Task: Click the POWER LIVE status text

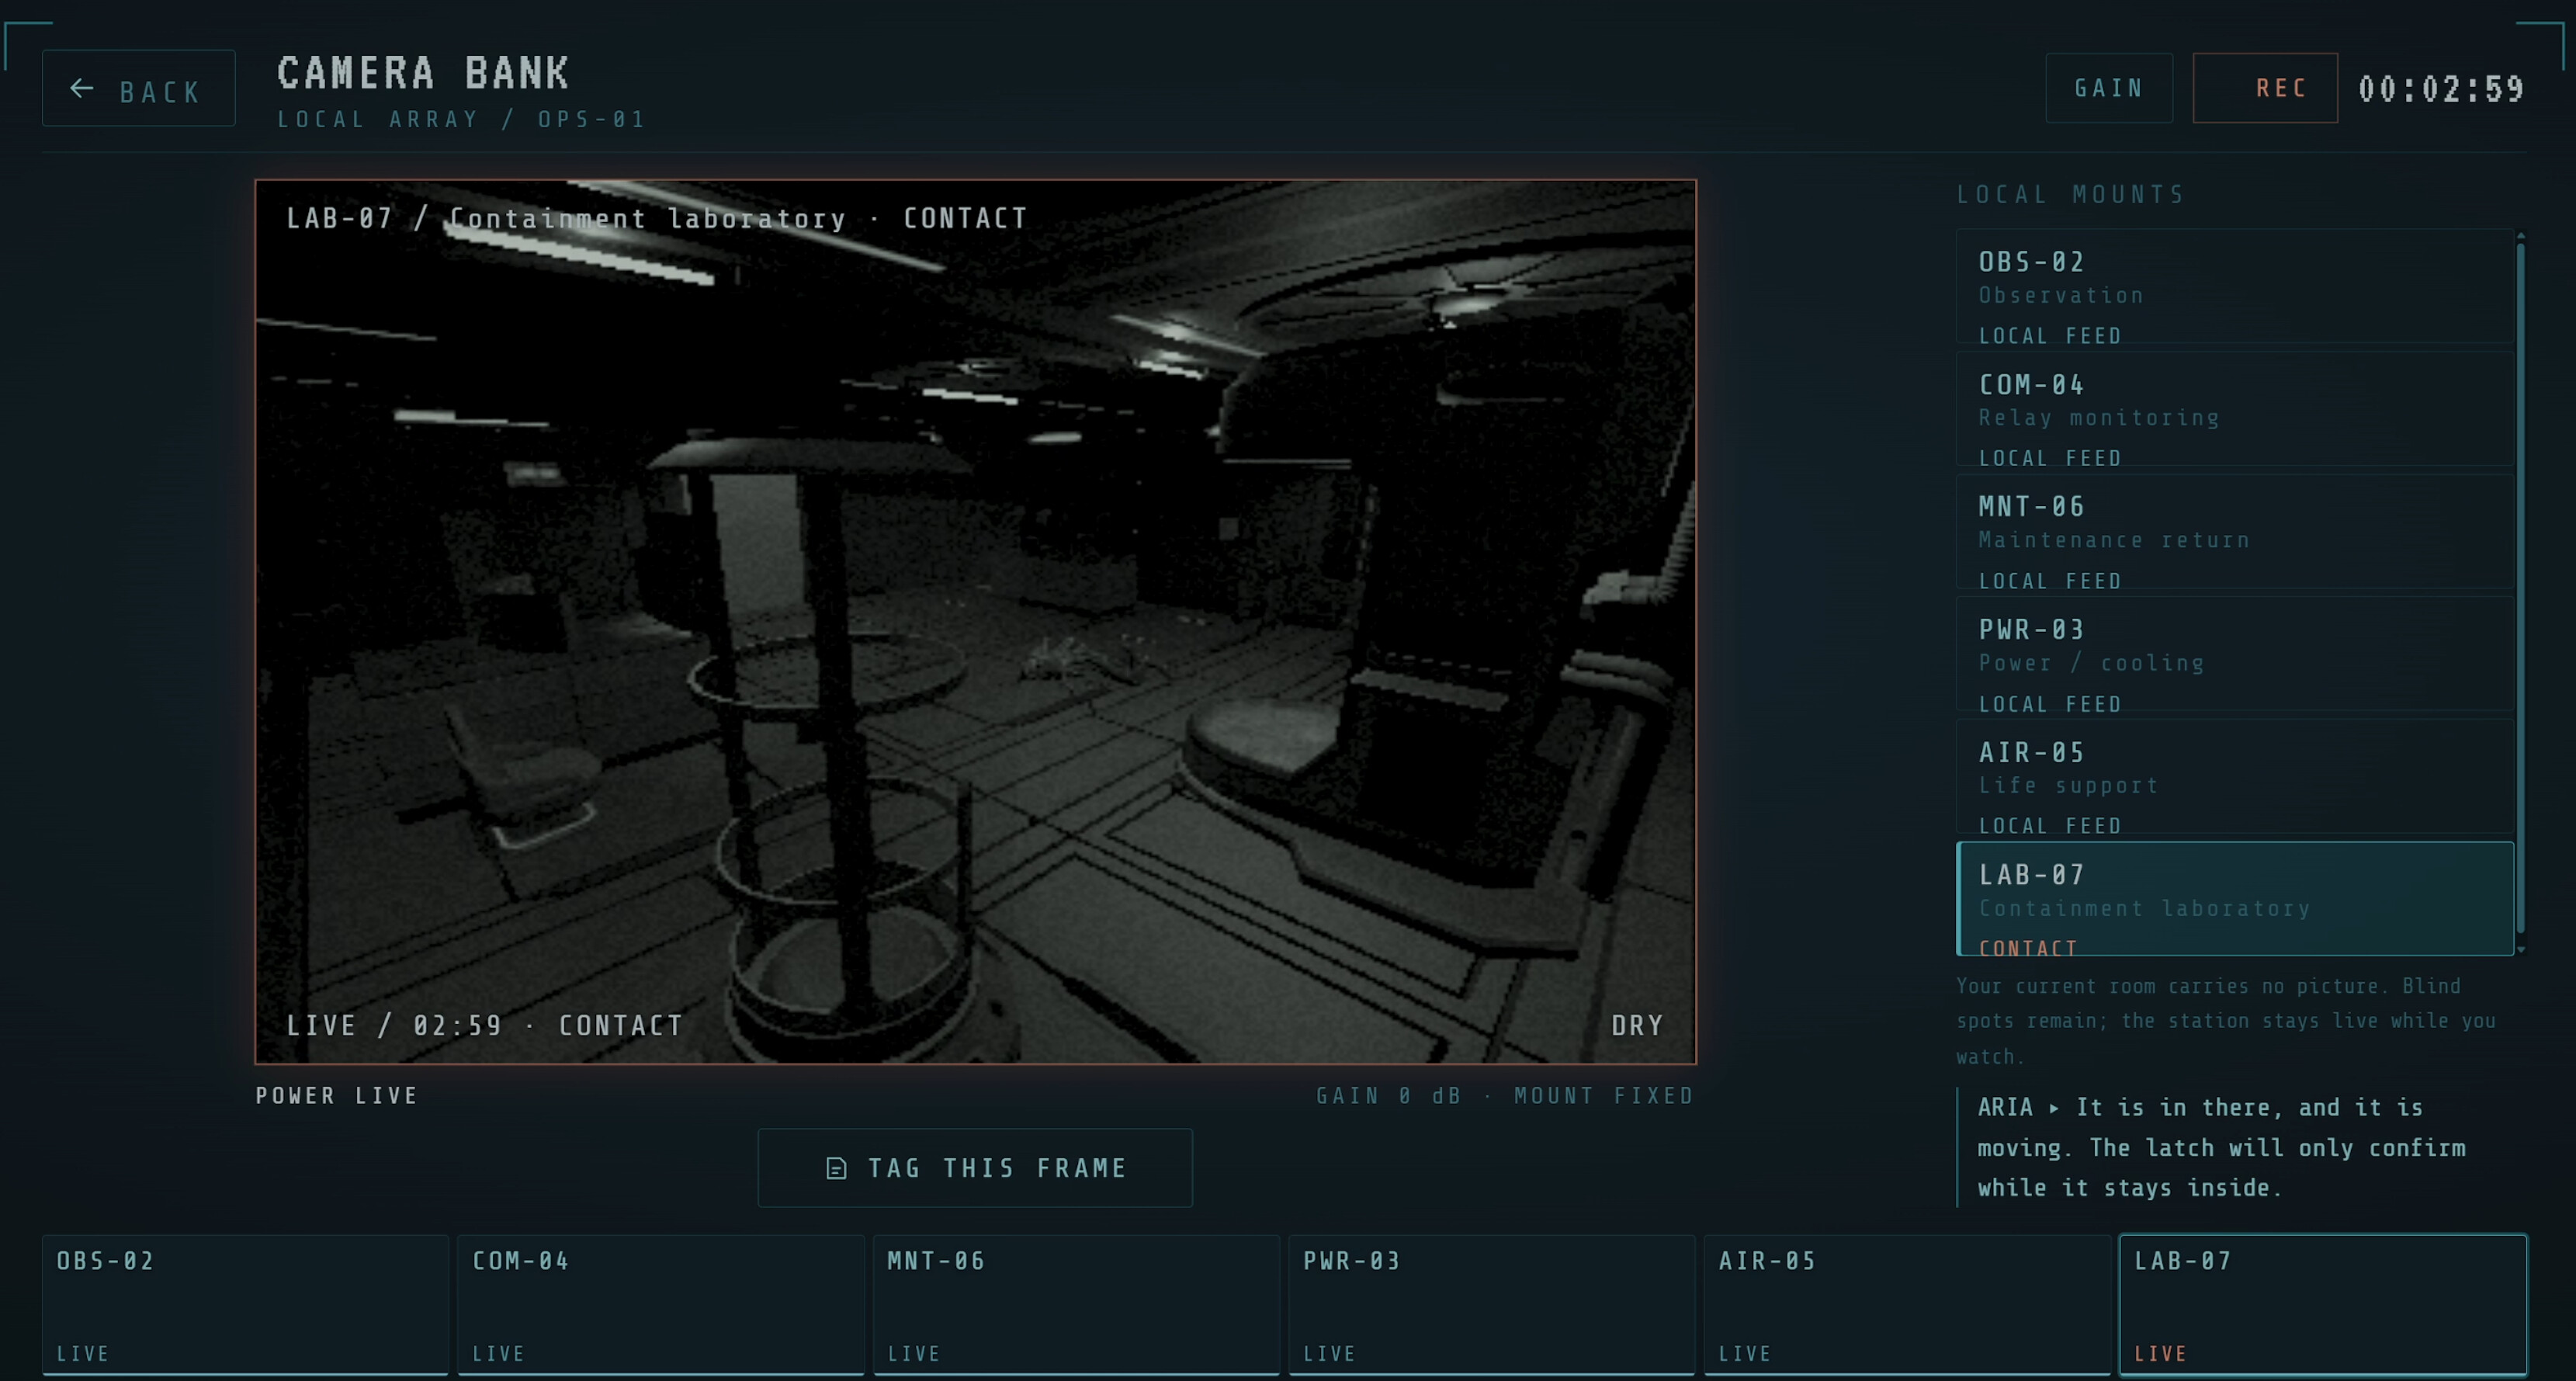Action: [x=337, y=1096]
